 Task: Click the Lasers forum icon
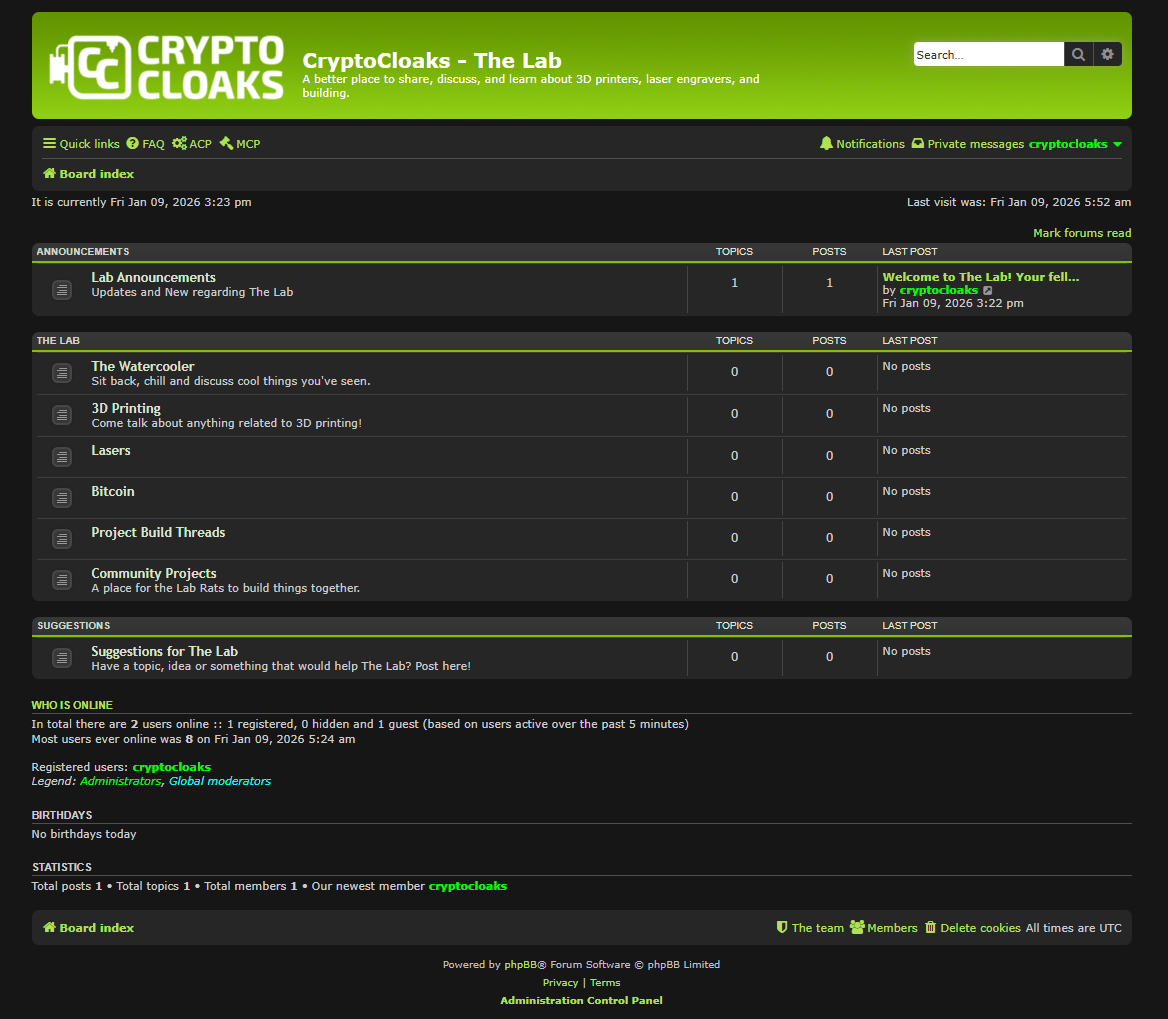(62, 457)
